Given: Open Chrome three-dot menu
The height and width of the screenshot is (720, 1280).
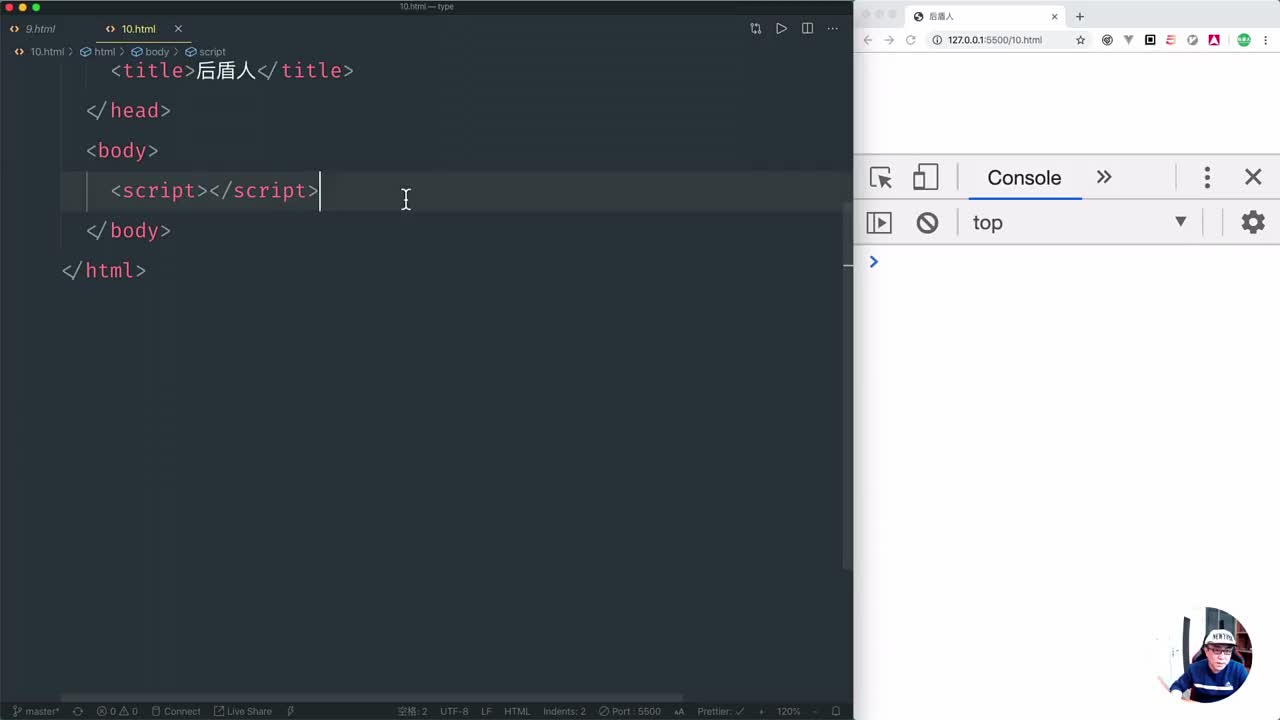Looking at the screenshot, I should 1266,40.
